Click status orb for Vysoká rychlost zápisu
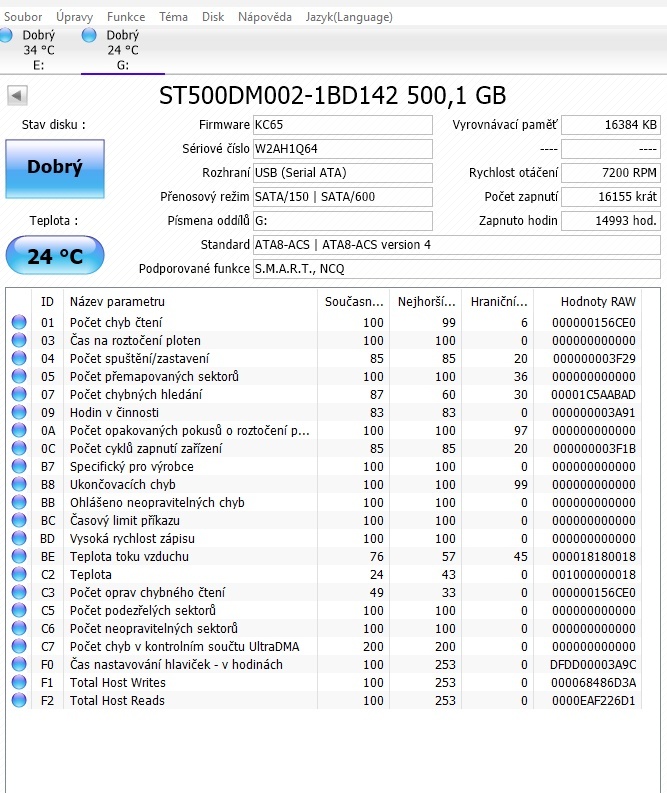 [x=19, y=538]
